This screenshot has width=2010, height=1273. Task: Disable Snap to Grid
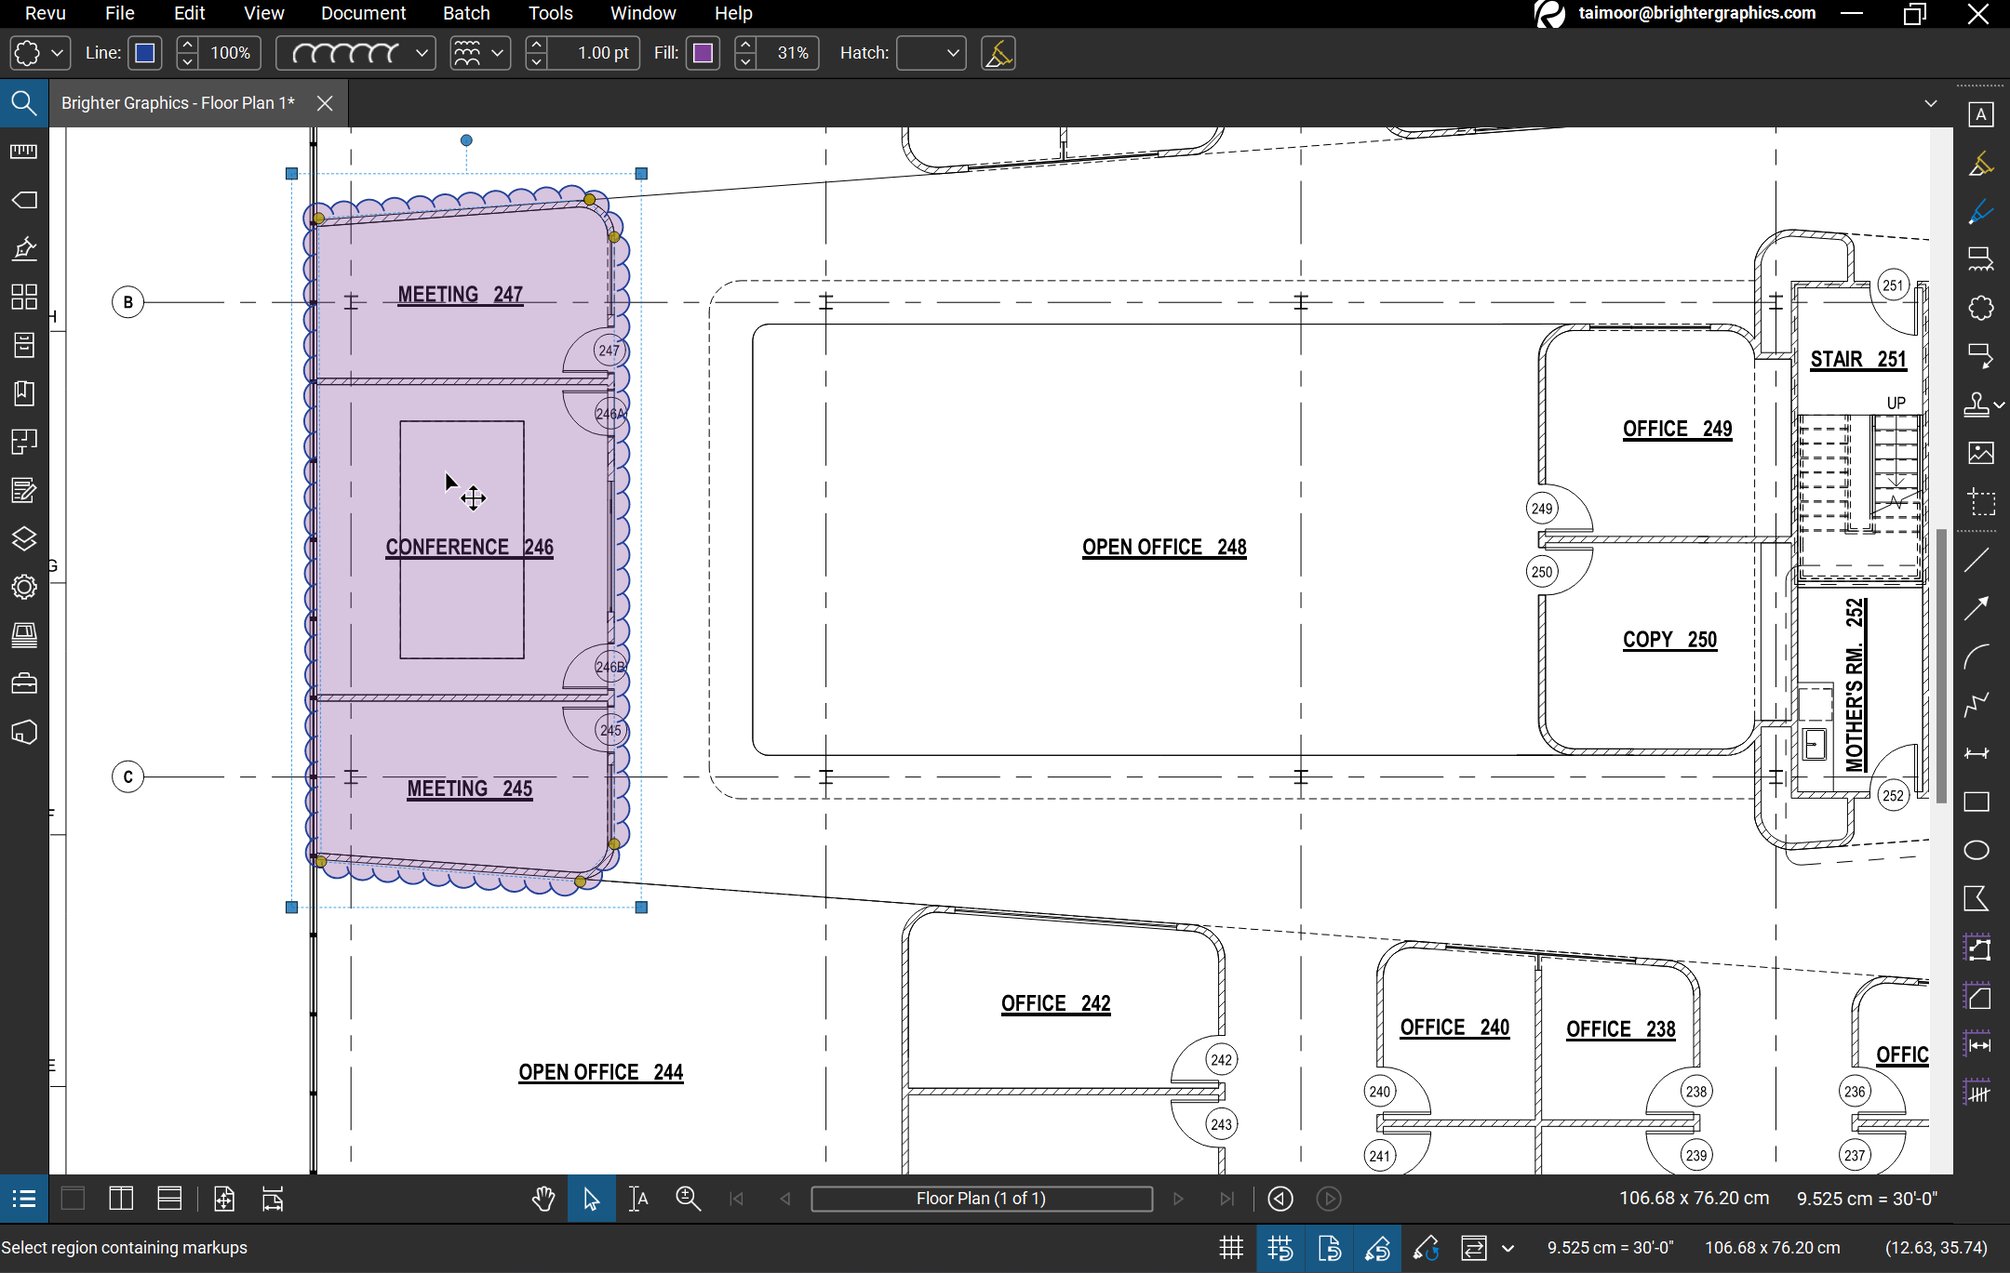pos(1281,1248)
